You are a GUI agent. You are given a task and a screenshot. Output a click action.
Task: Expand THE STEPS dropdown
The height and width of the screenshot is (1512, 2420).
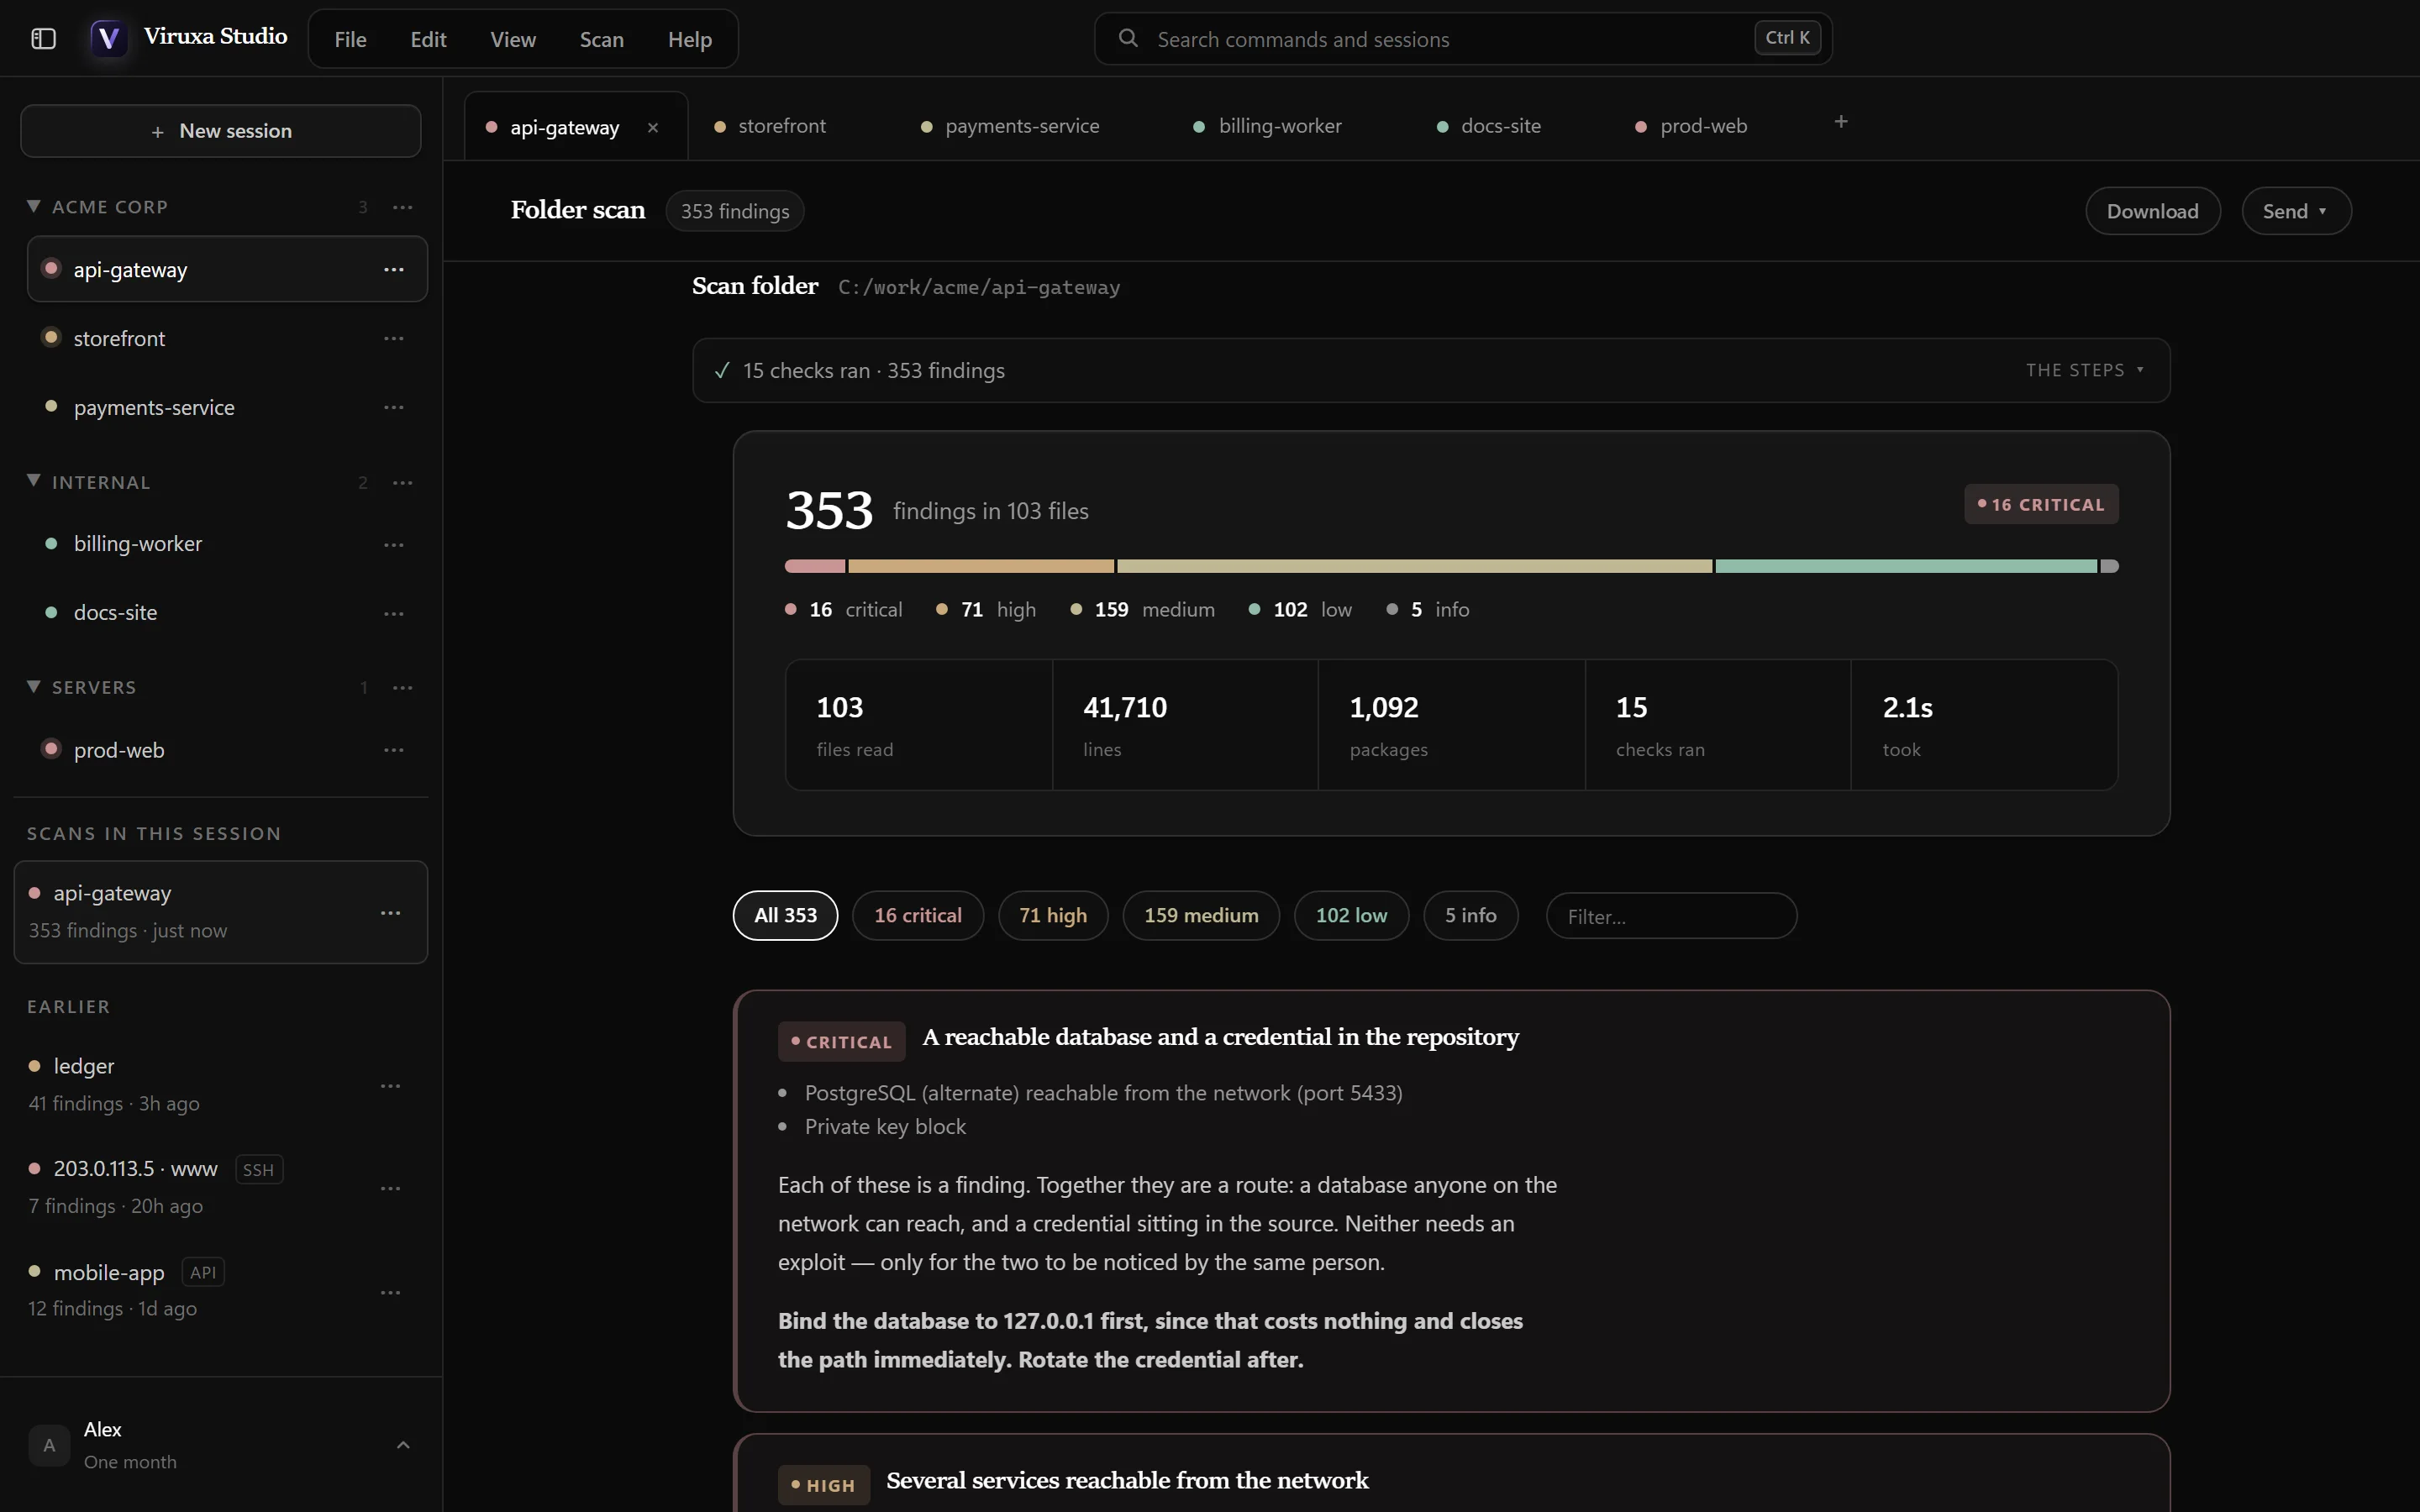tap(2085, 370)
